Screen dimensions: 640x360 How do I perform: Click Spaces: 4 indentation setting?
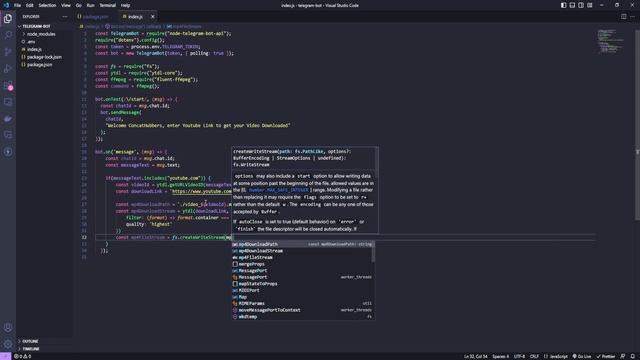pos(500,356)
